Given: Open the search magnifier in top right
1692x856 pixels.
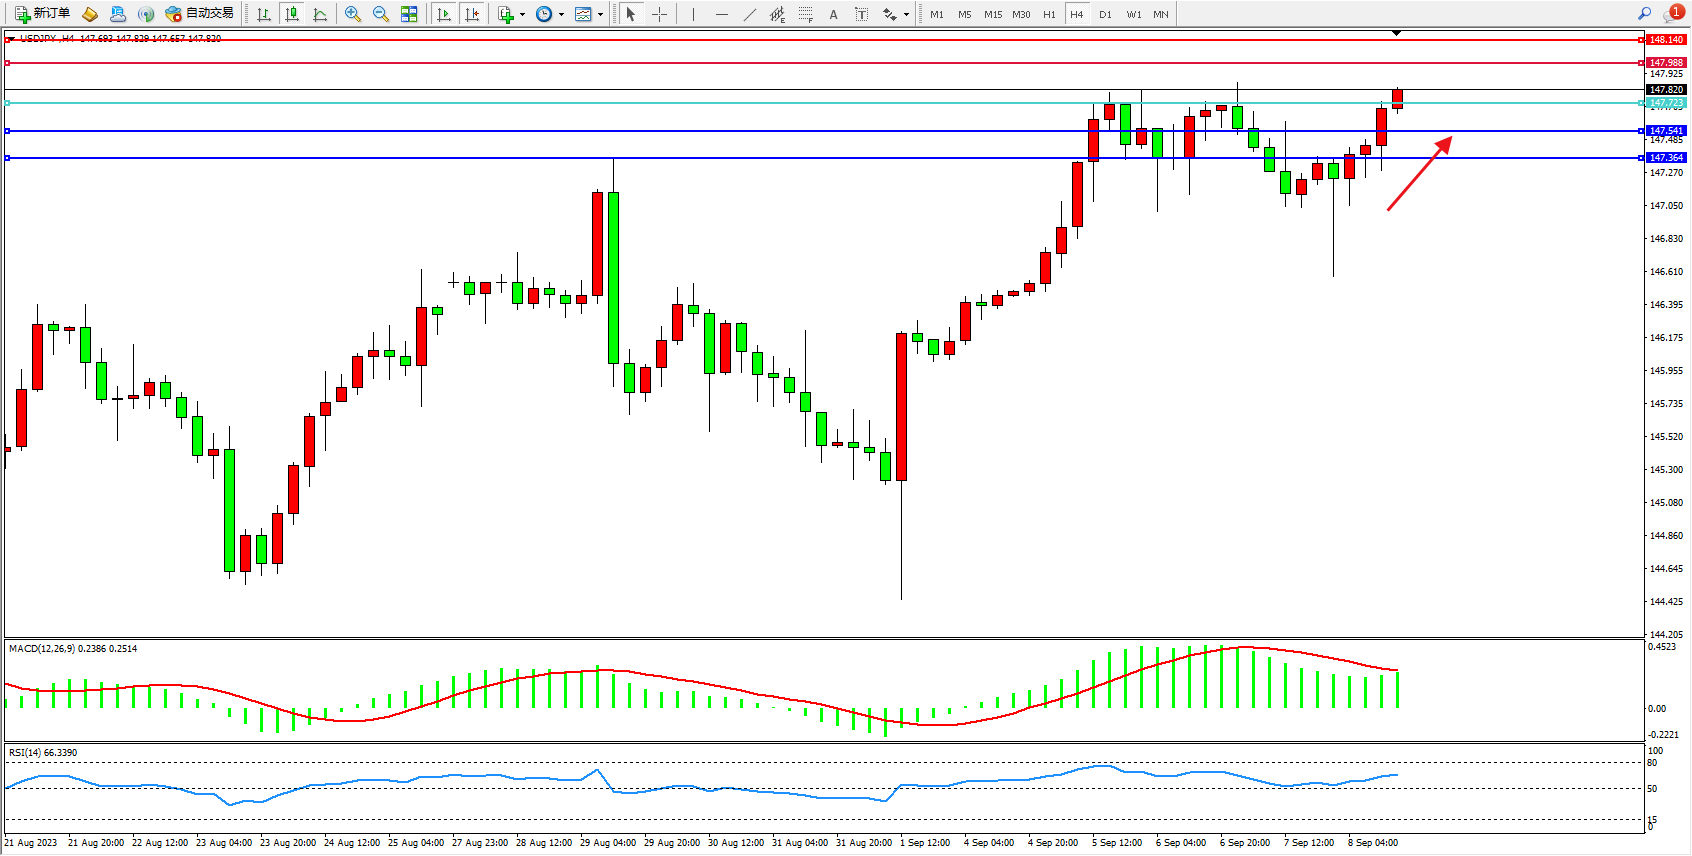Looking at the screenshot, I should coord(1644,14).
